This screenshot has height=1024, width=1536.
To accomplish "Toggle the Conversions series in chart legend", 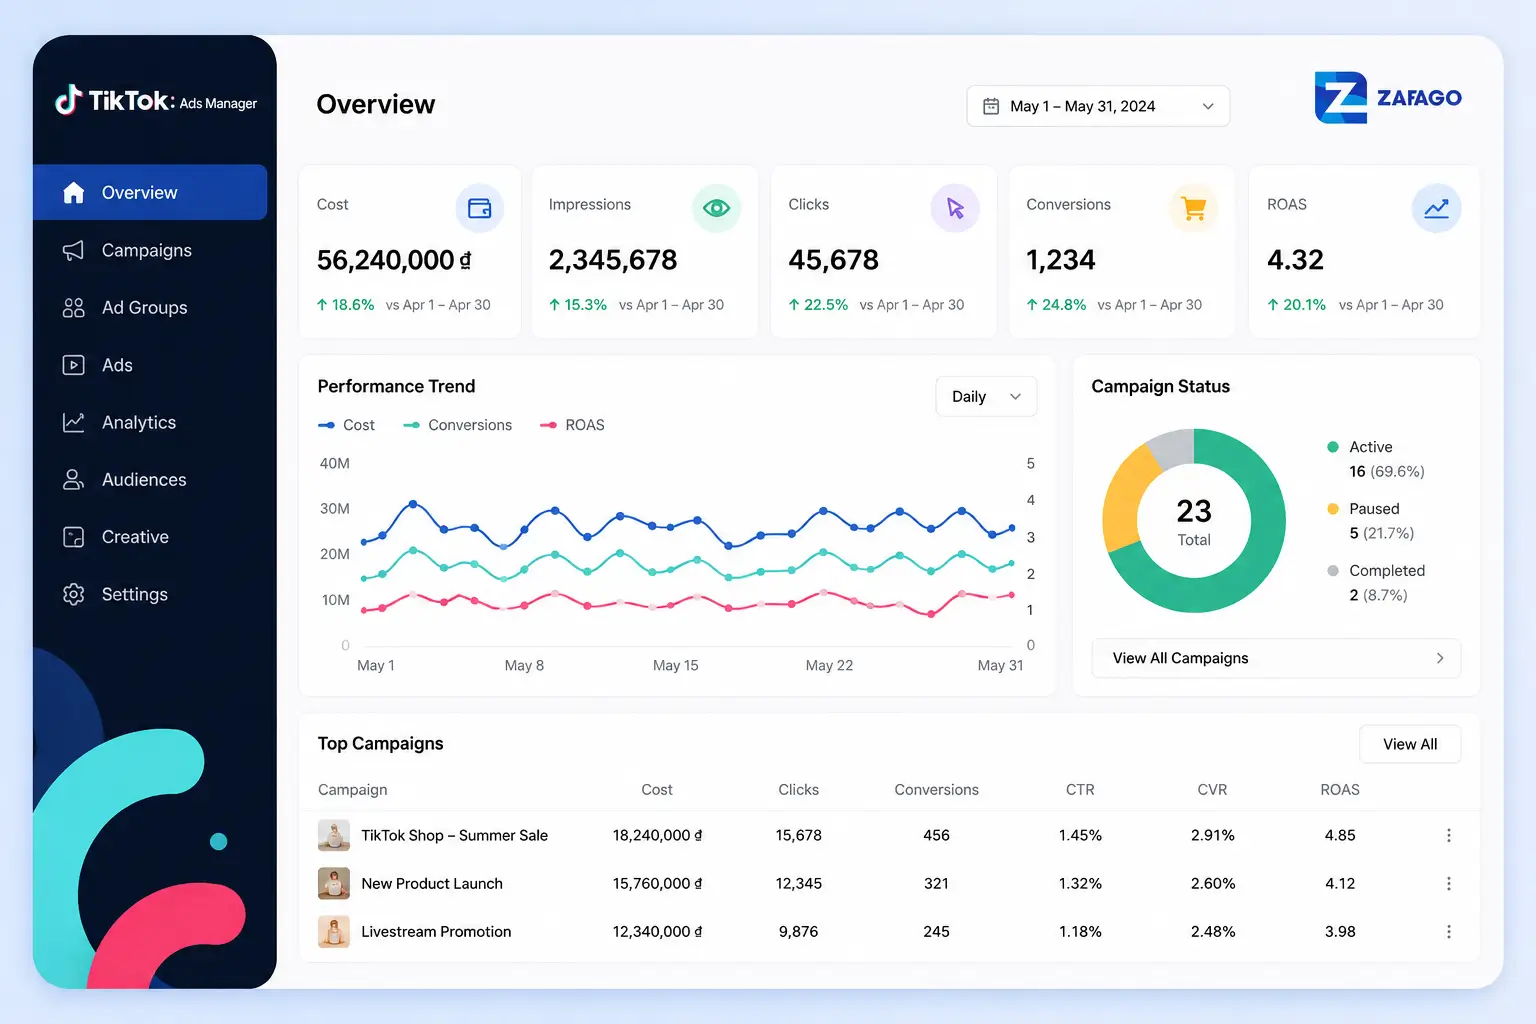I will coord(457,425).
